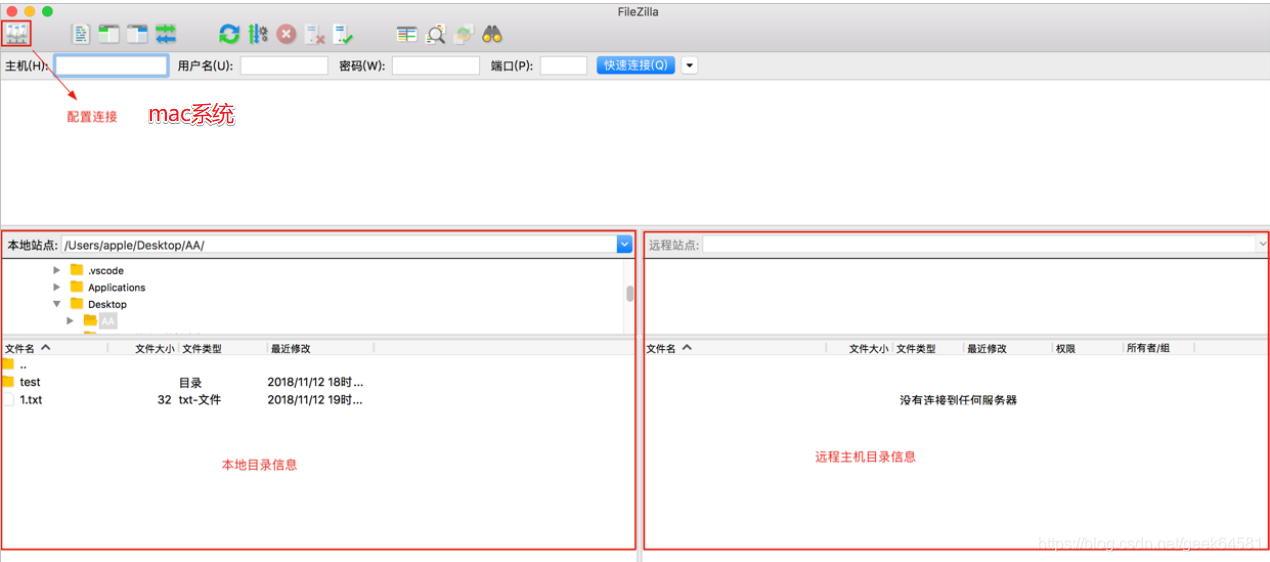1270x562 pixels.
Task: Refresh the file and folder lists
Action: coord(230,34)
